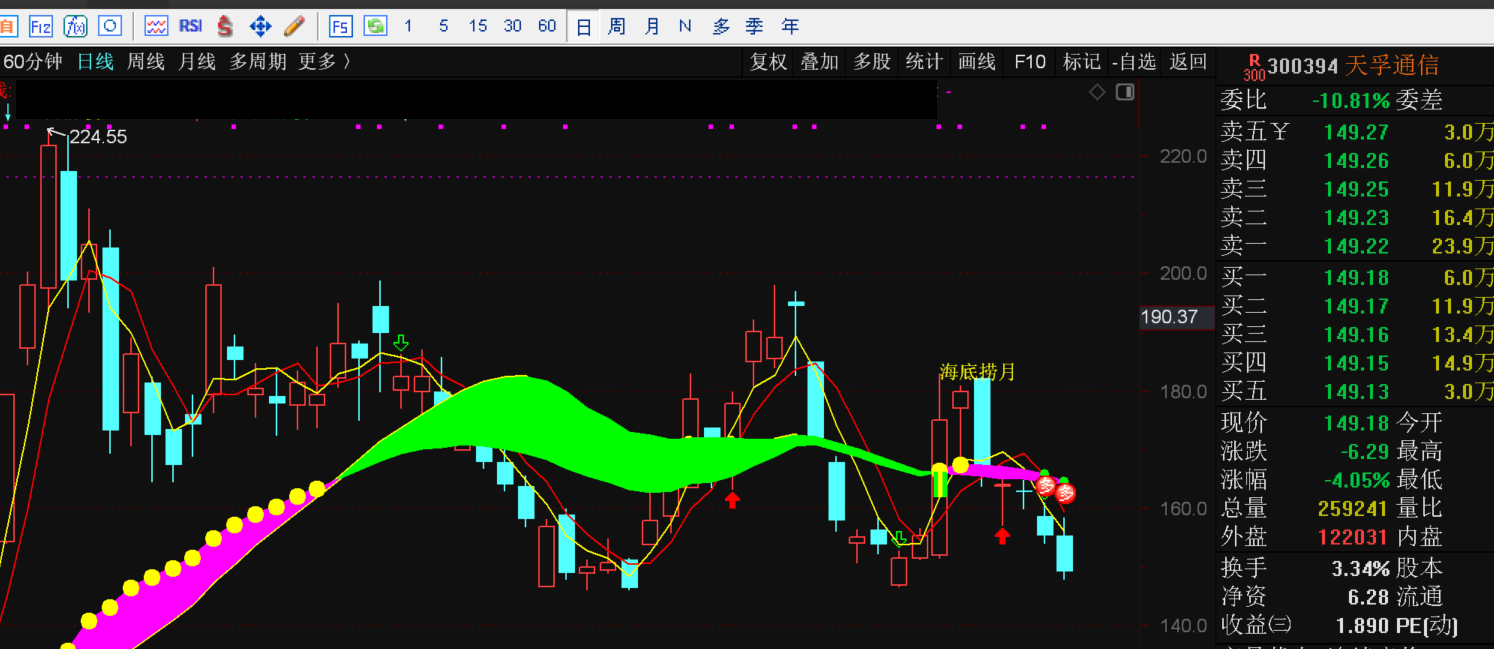This screenshot has height=649, width=1494.
Task: Select the blue four-arrow move tool
Action: coord(260,26)
